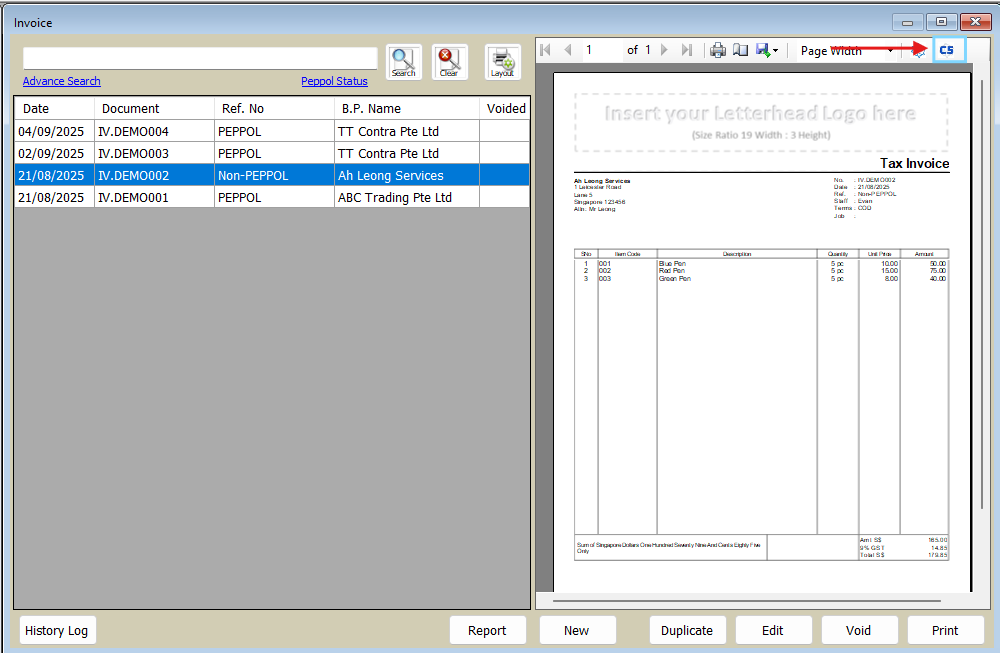This screenshot has width=1000, height=653.
Task: Open the Peppol Status link
Action: click(x=334, y=81)
